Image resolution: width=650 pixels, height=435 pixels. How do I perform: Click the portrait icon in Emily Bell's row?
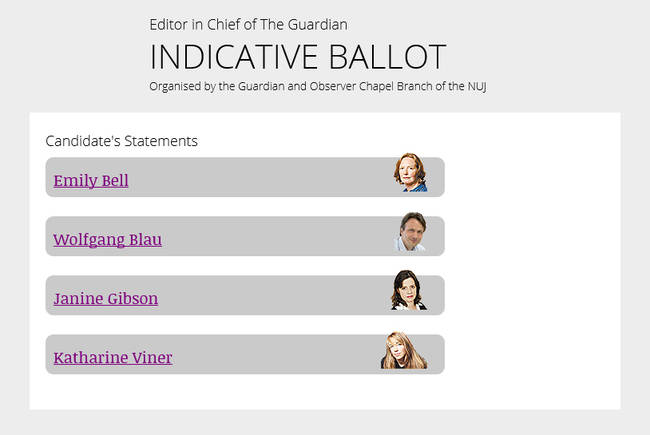(x=410, y=173)
